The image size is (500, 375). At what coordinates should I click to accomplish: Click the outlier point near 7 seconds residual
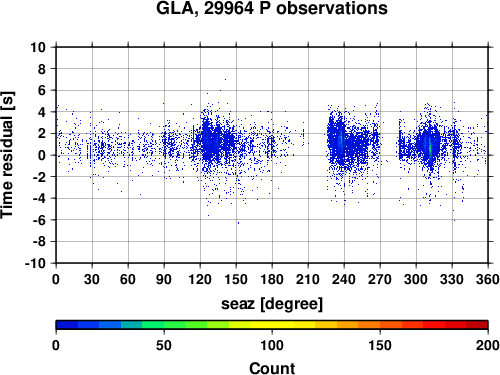coord(225,79)
